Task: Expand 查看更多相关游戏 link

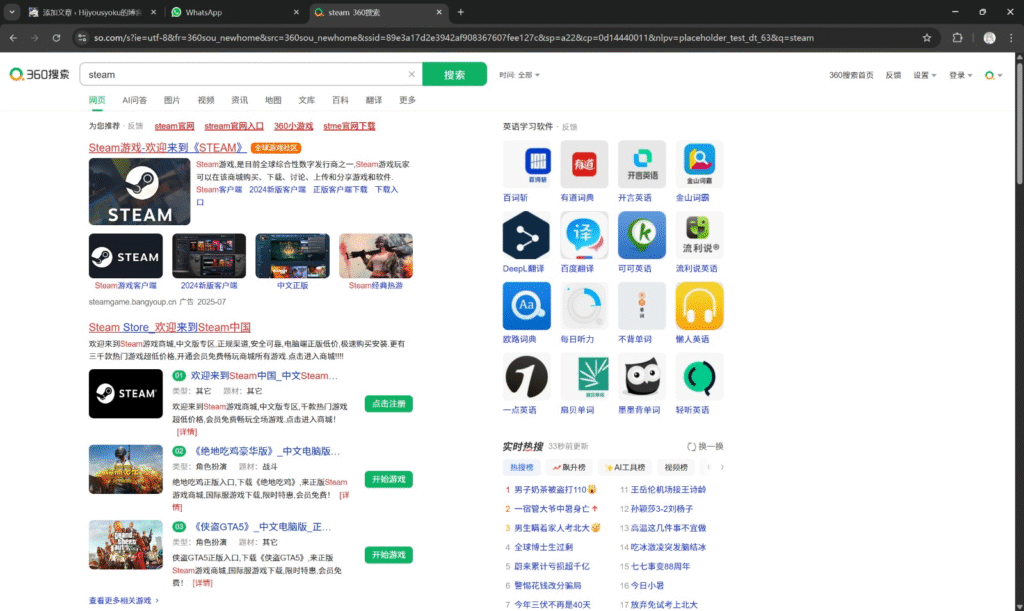Action: click(x=124, y=601)
